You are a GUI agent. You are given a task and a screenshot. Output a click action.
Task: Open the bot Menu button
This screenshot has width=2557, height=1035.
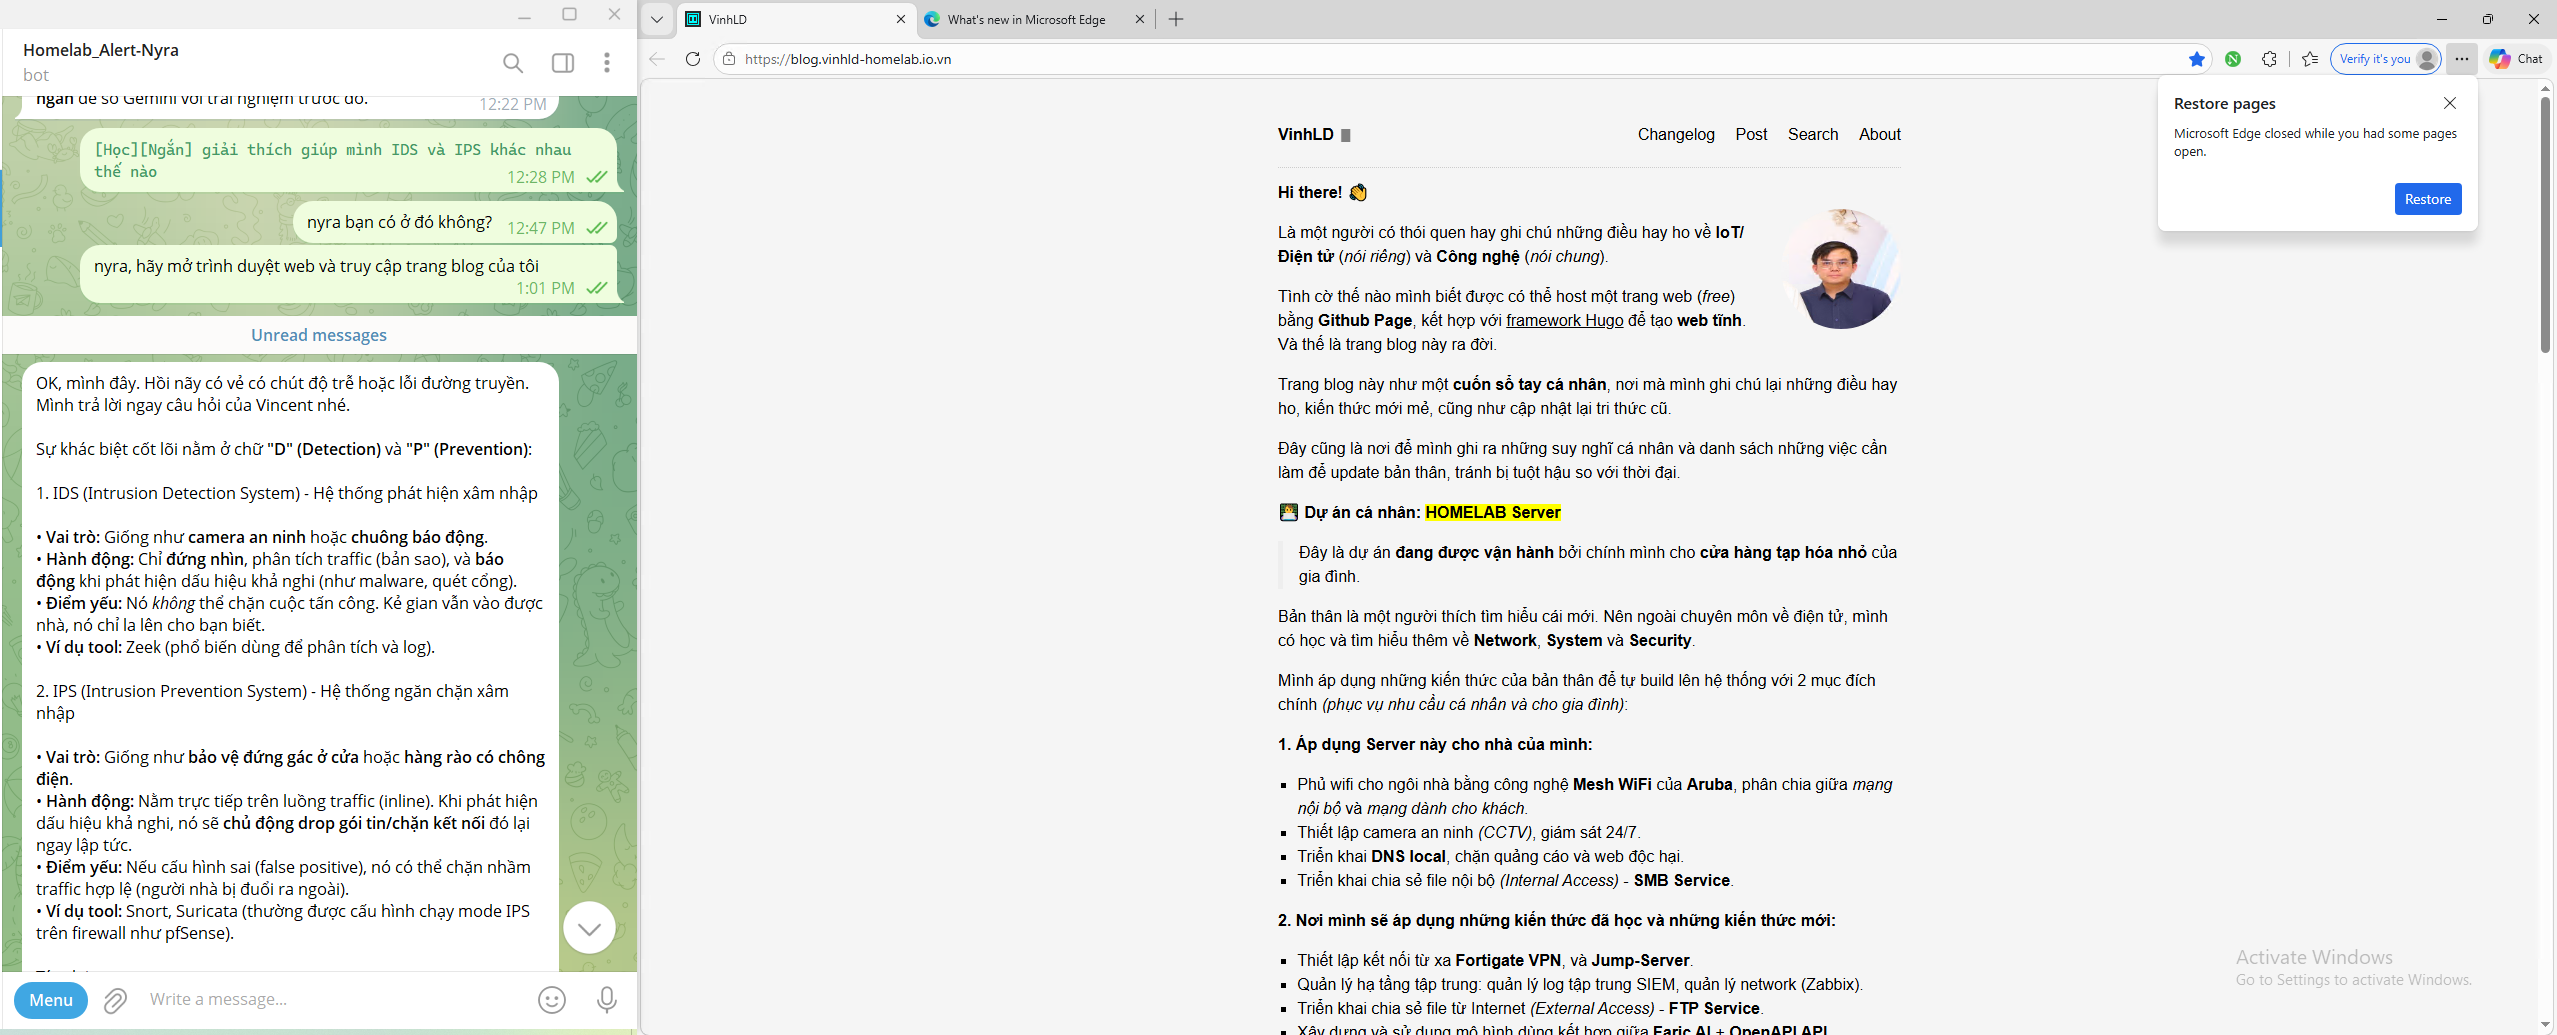coord(51,1000)
